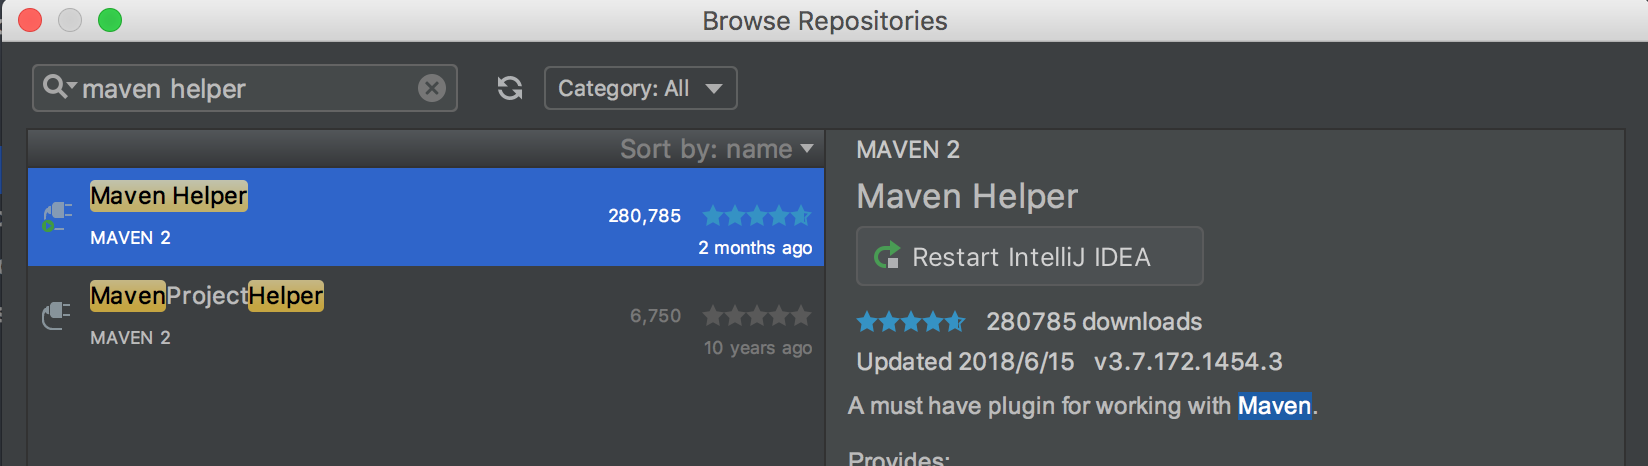Click the detail panel star rating
The width and height of the screenshot is (1648, 466).
click(x=911, y=321)
